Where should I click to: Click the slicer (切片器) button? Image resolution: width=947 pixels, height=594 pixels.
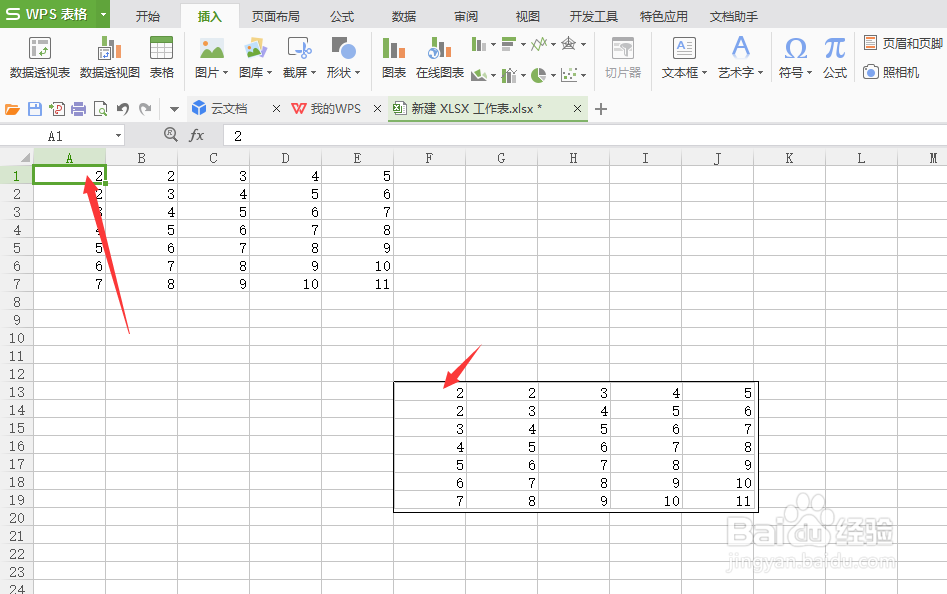pos(623,58)
